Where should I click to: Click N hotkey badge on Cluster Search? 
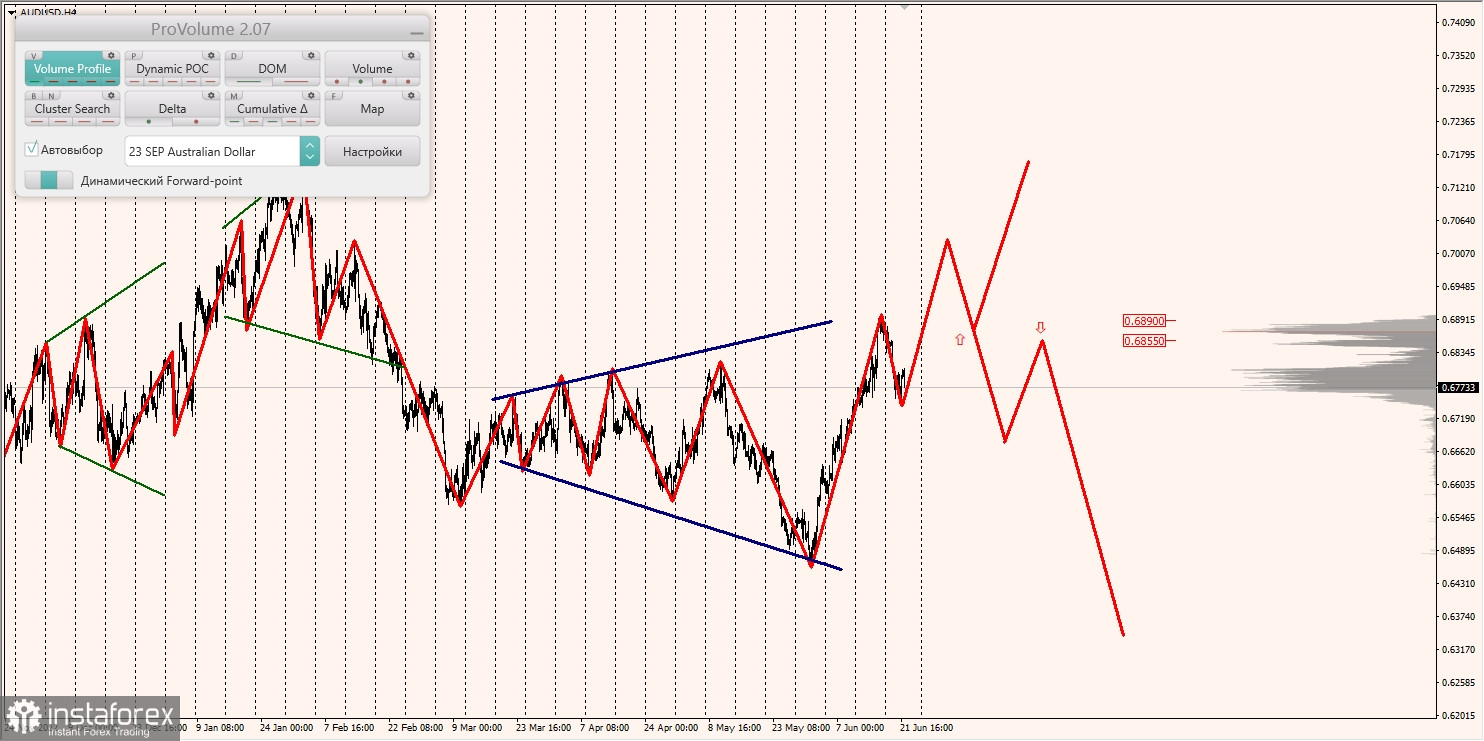tap(51, 96)
